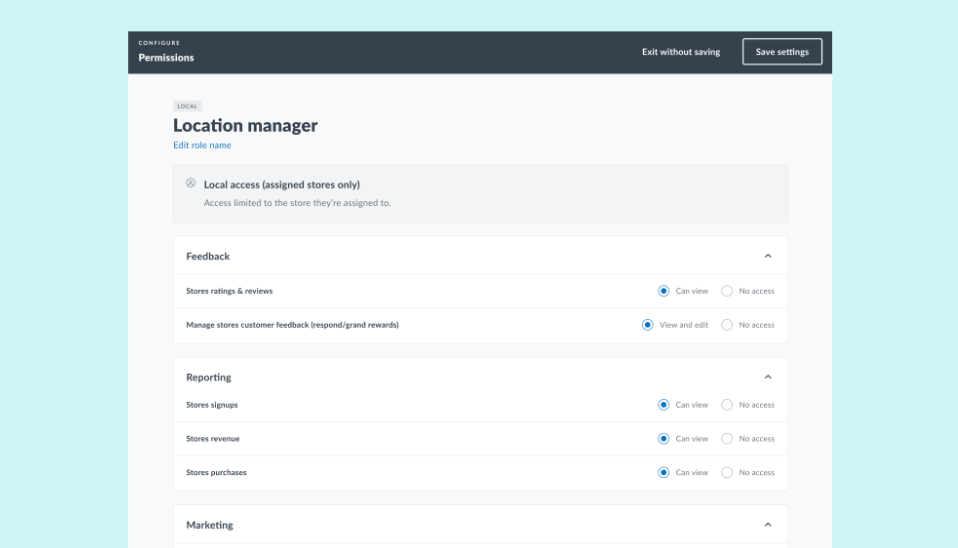Image resolution: width=958 pixels, height=548 pixels.
Task: Select Can view for Stores revenue
Action: click(x=664, y=439)
